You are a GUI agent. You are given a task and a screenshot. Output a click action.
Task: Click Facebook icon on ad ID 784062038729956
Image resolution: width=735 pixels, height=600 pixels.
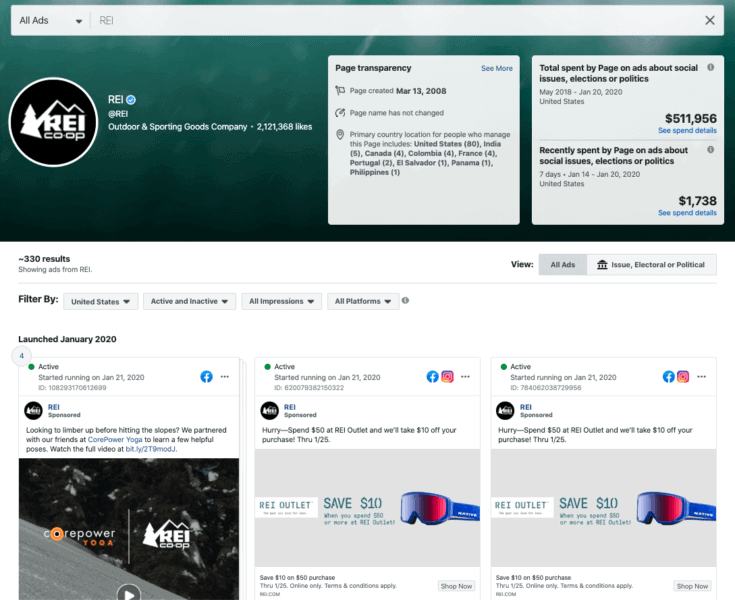[x=669, y=376]
